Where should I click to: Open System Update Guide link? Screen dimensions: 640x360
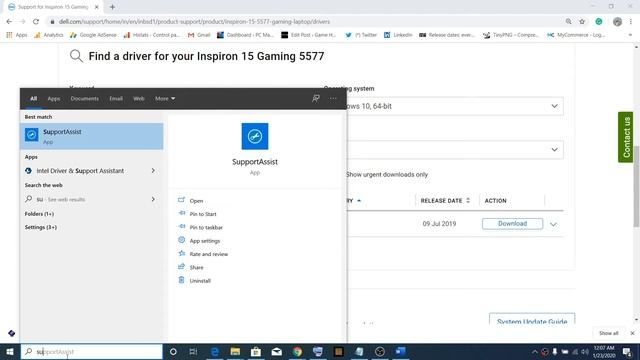[x=532, y=320]
